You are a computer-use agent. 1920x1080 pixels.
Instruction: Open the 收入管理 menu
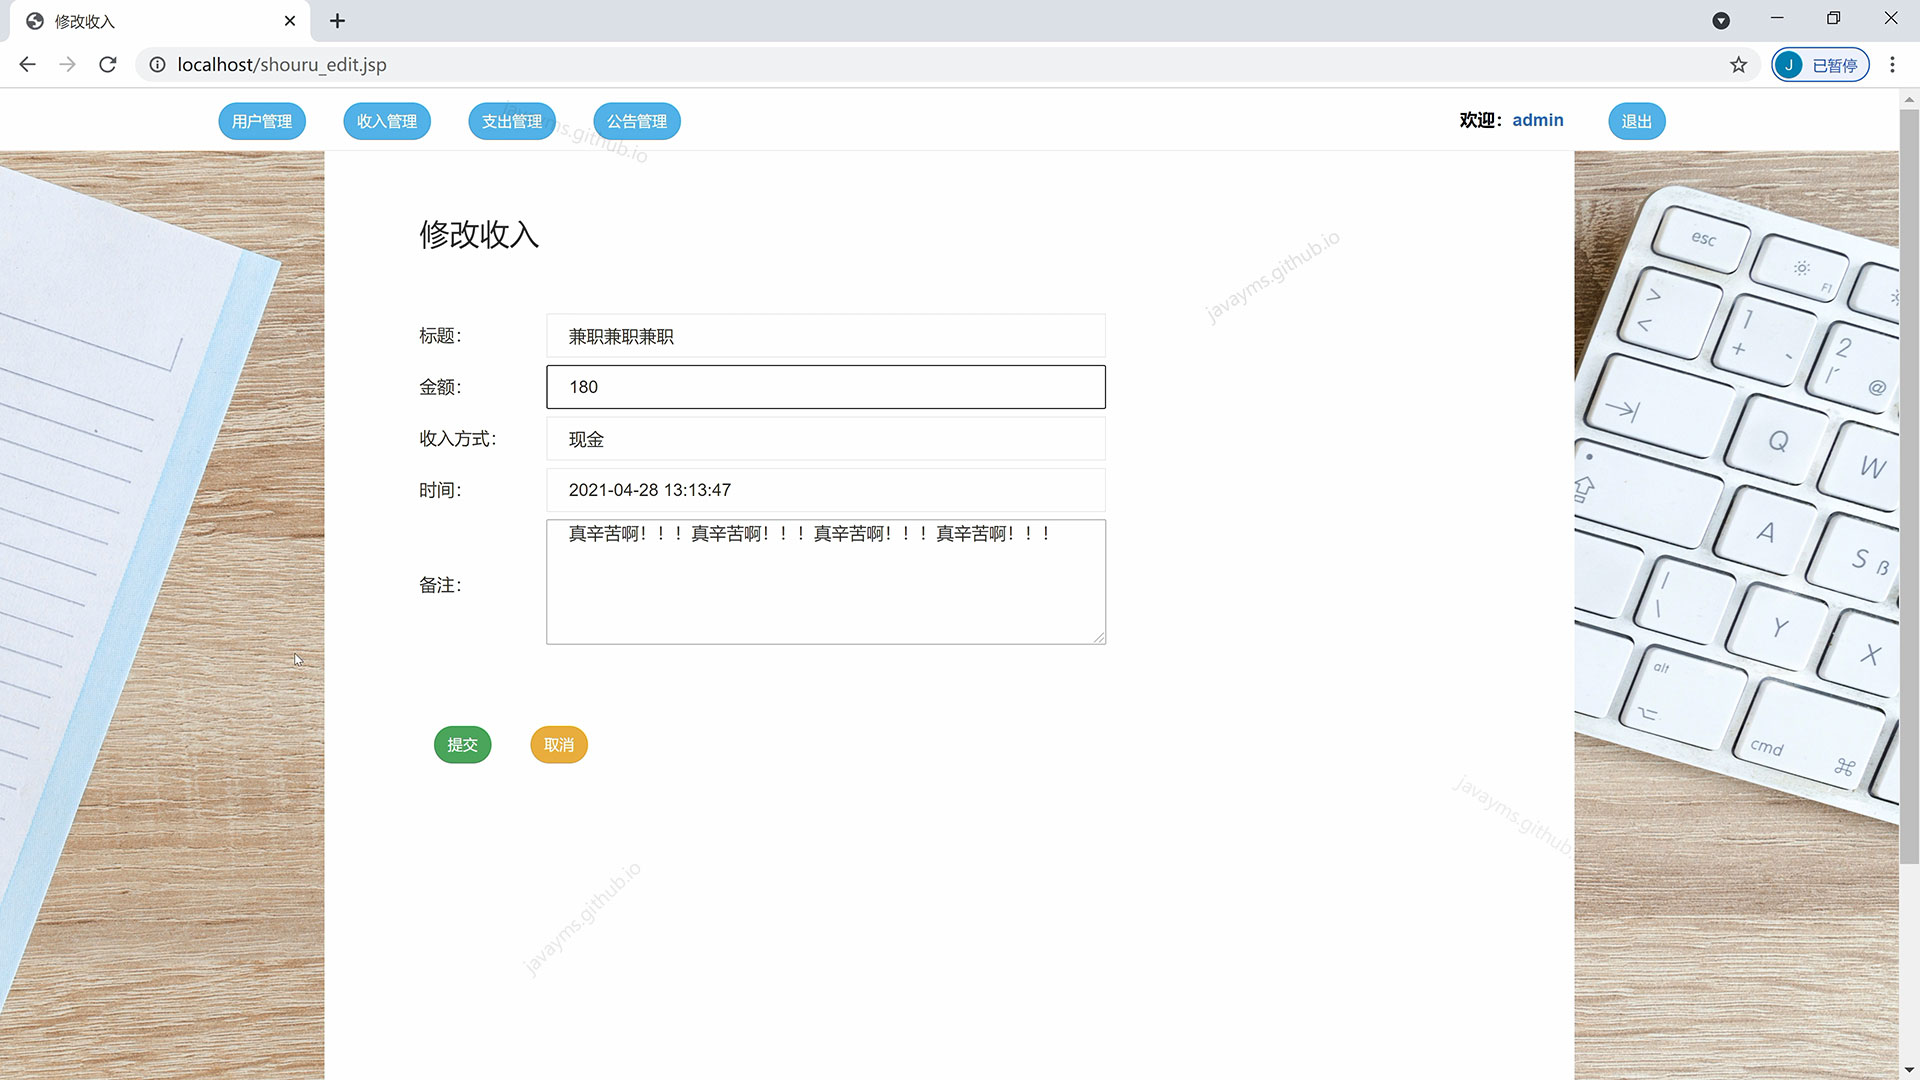387,121
